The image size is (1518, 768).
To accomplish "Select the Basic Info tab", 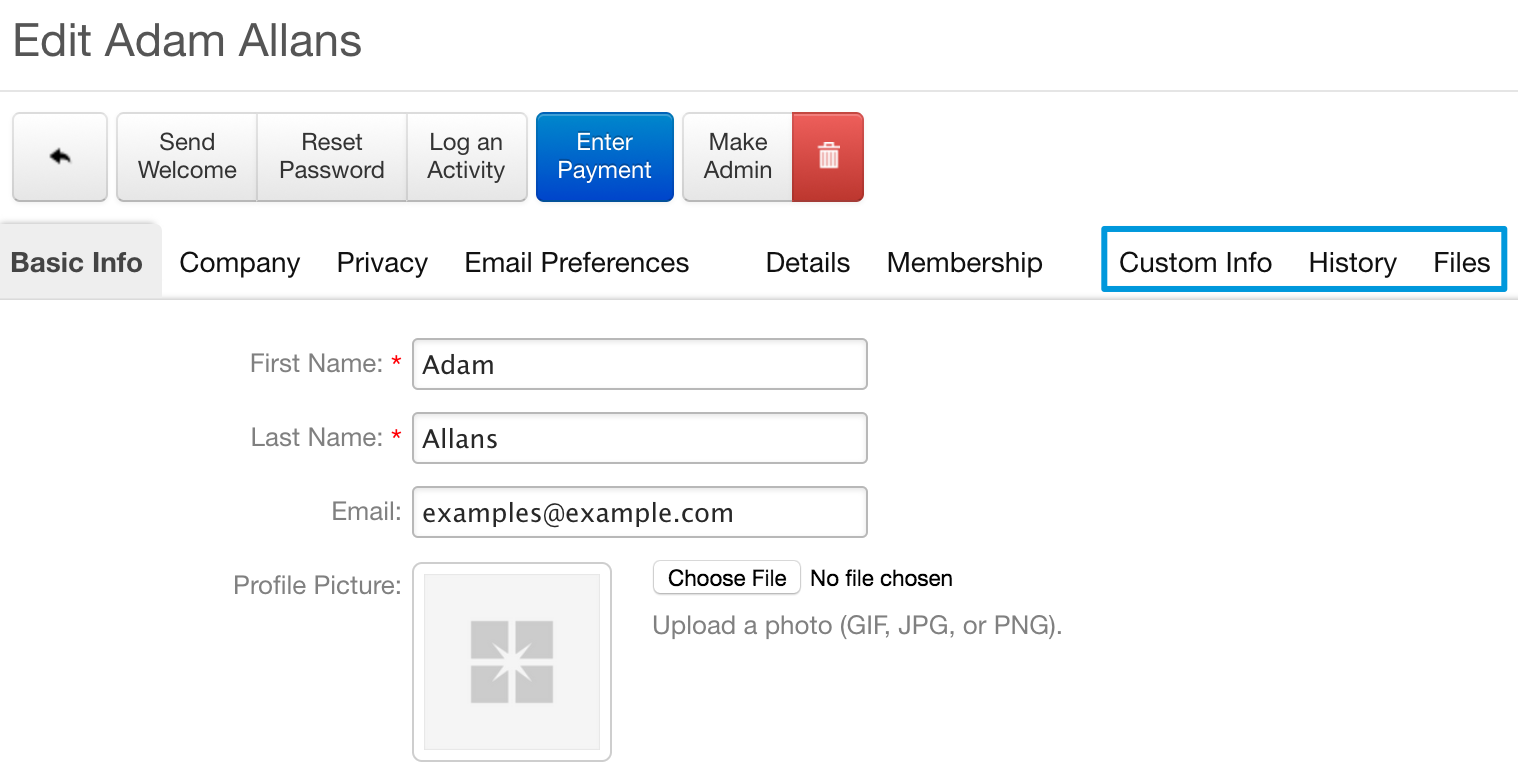I will (x=77, y=263).
